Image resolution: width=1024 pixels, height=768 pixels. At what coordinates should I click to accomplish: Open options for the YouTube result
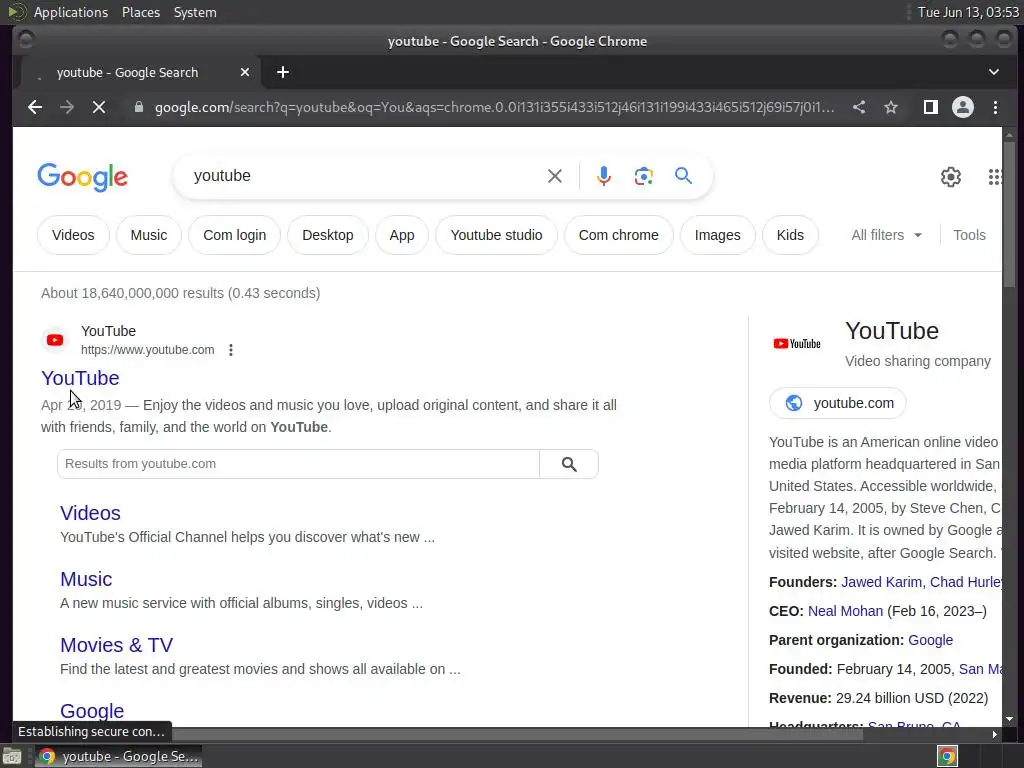[x=231, y=350]
